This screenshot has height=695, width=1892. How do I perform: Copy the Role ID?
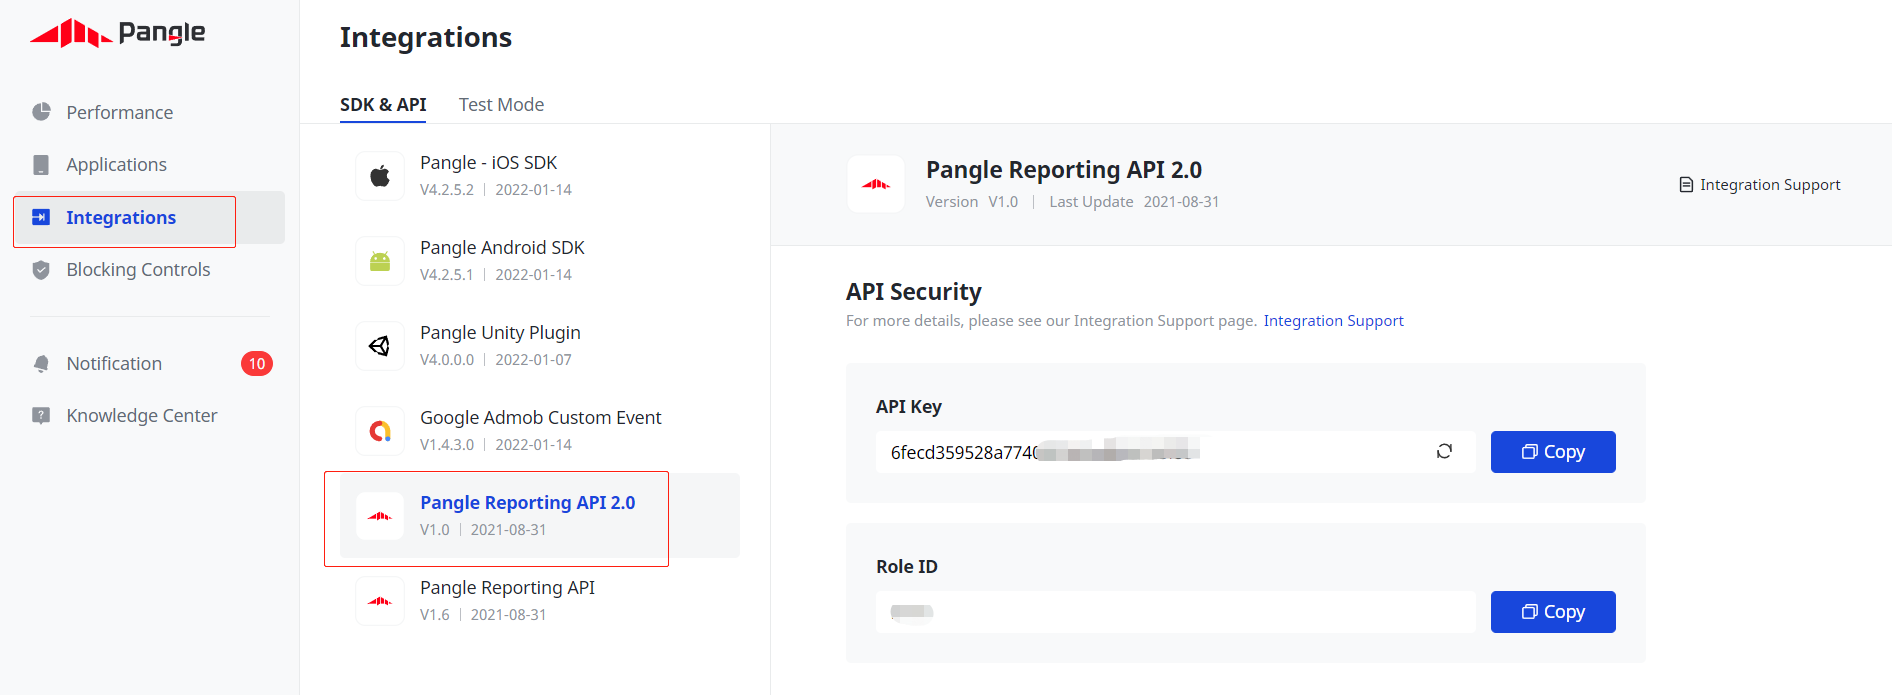[x=1552, y=611]
